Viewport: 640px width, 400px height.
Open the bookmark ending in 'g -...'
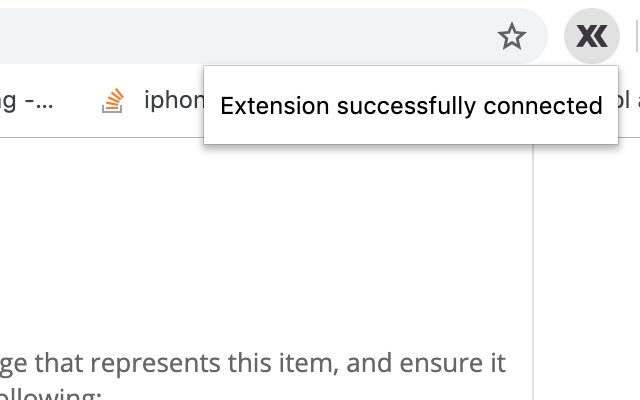tap(26, 100)
